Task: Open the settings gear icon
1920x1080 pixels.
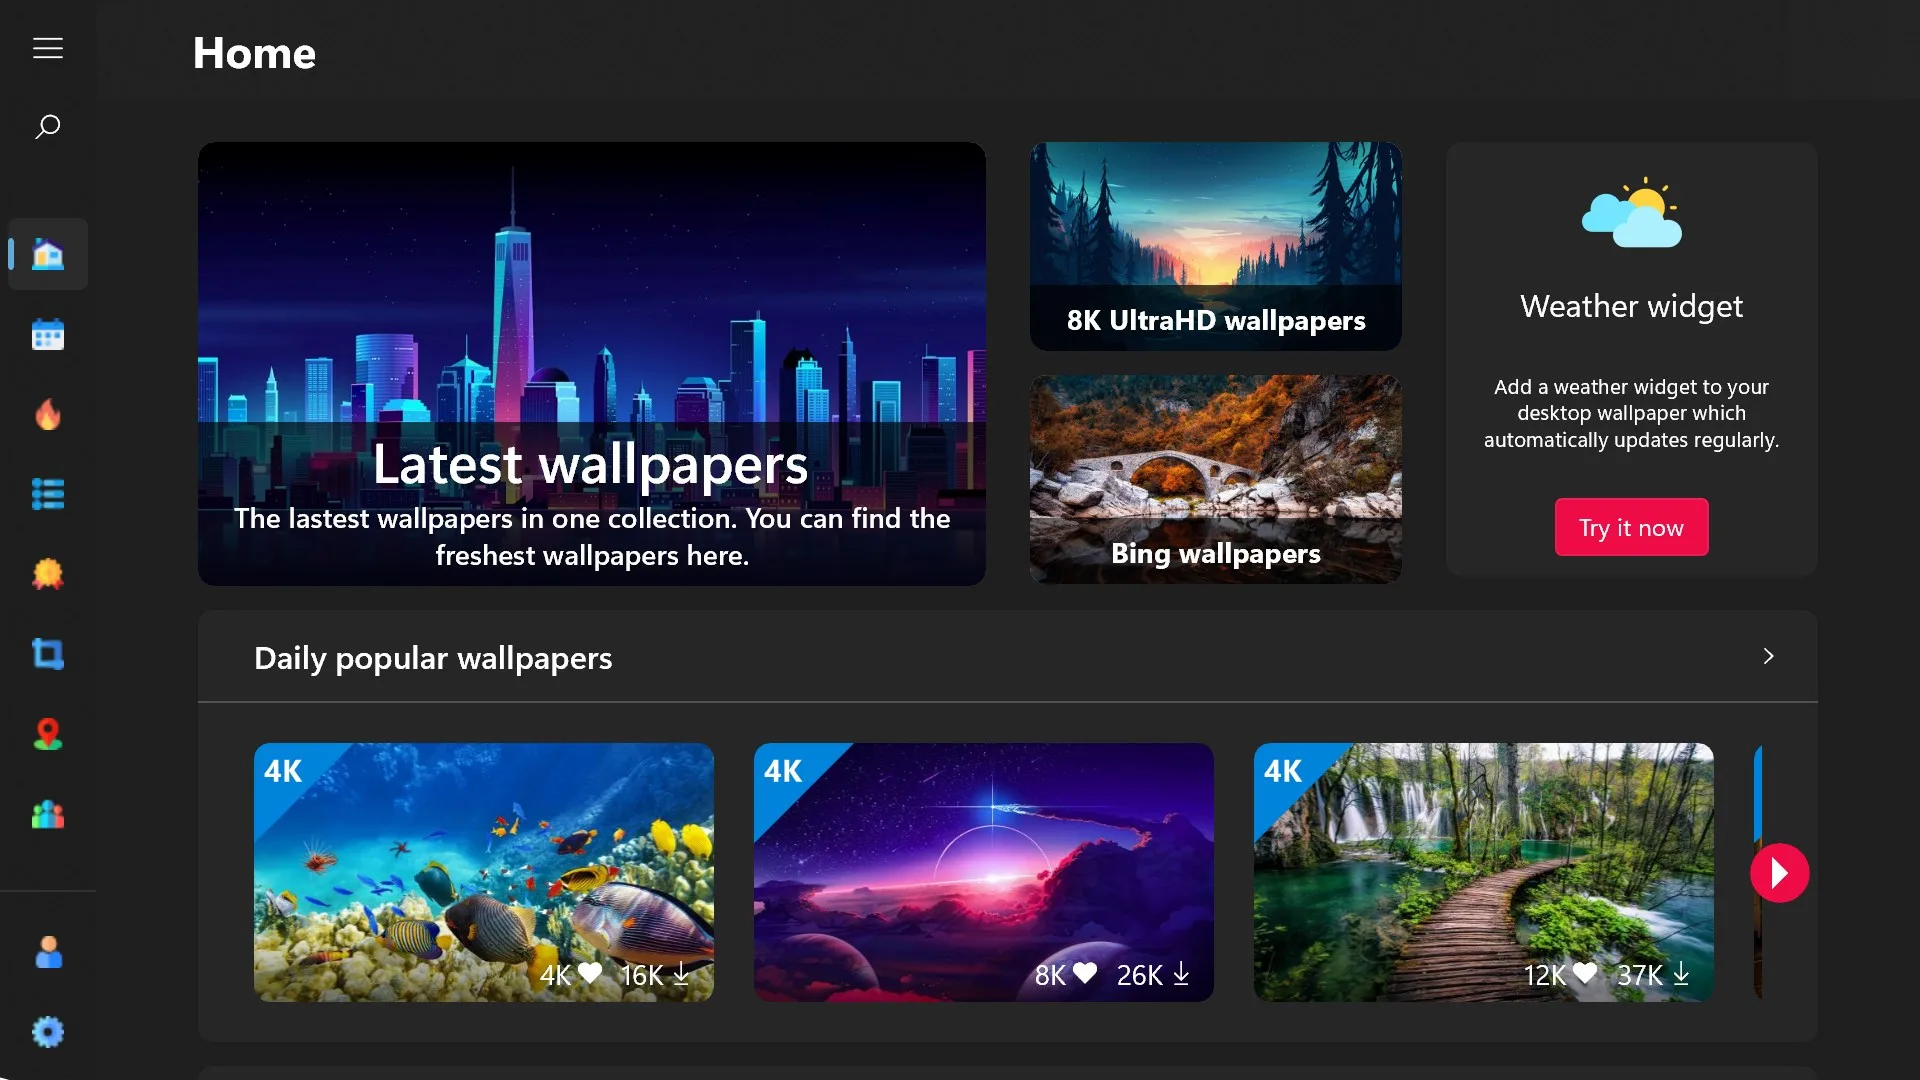Action: tap(48, 1032)
